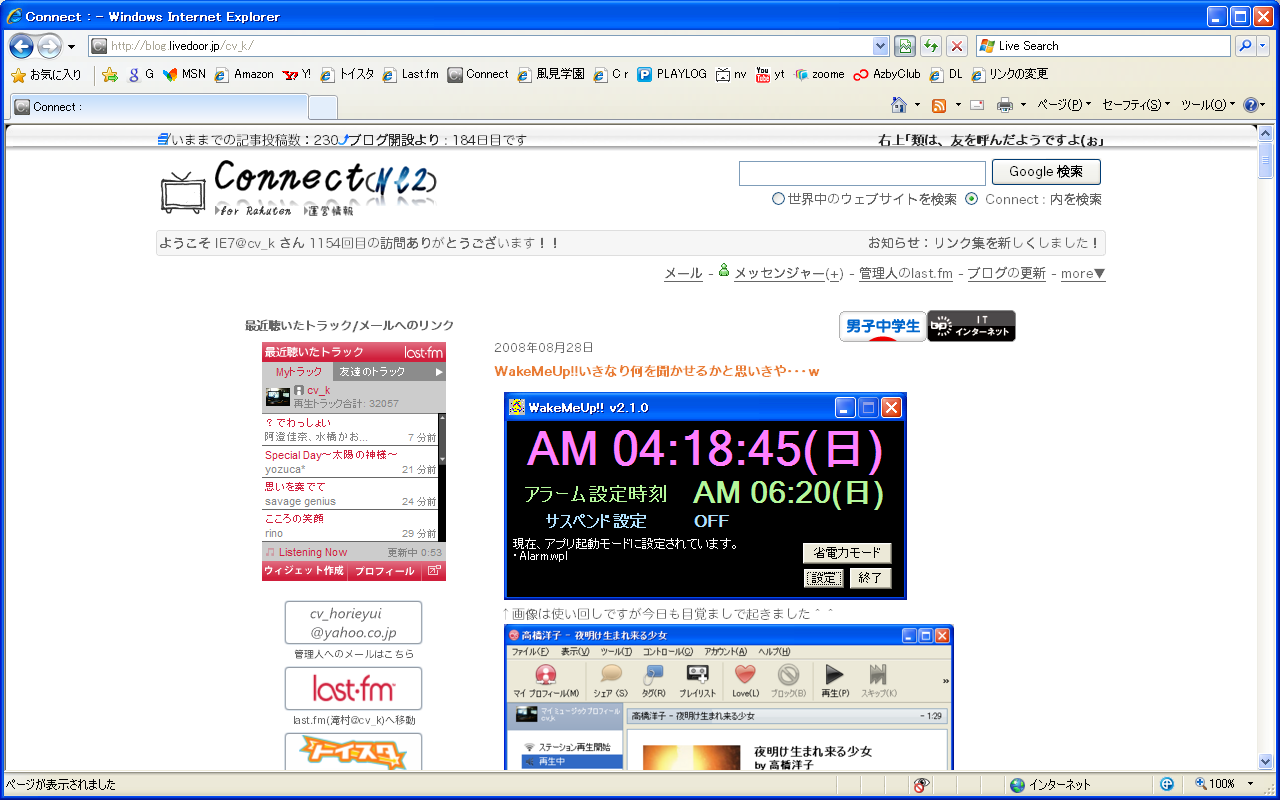Screen dimensions: 1280x800
Task: Click the RSS feeds icon in command bar
Action: tap(939, 105)
